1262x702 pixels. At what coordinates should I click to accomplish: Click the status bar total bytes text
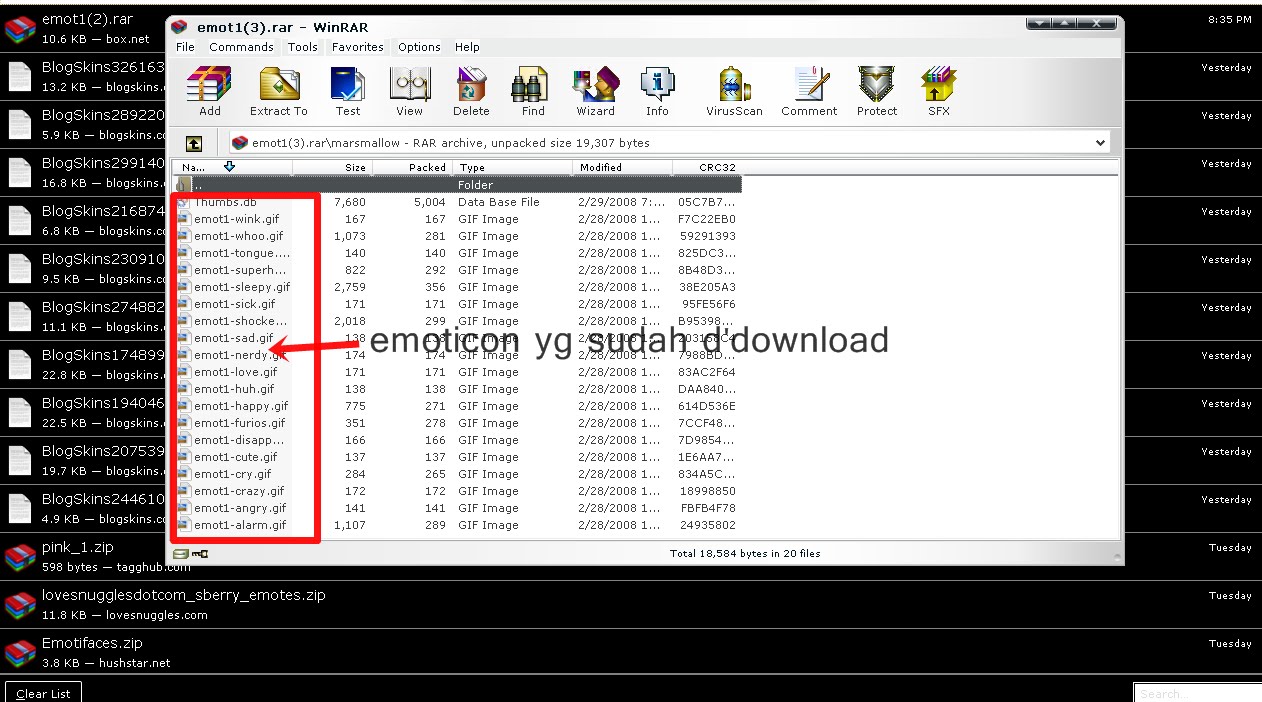click(745, 553)
